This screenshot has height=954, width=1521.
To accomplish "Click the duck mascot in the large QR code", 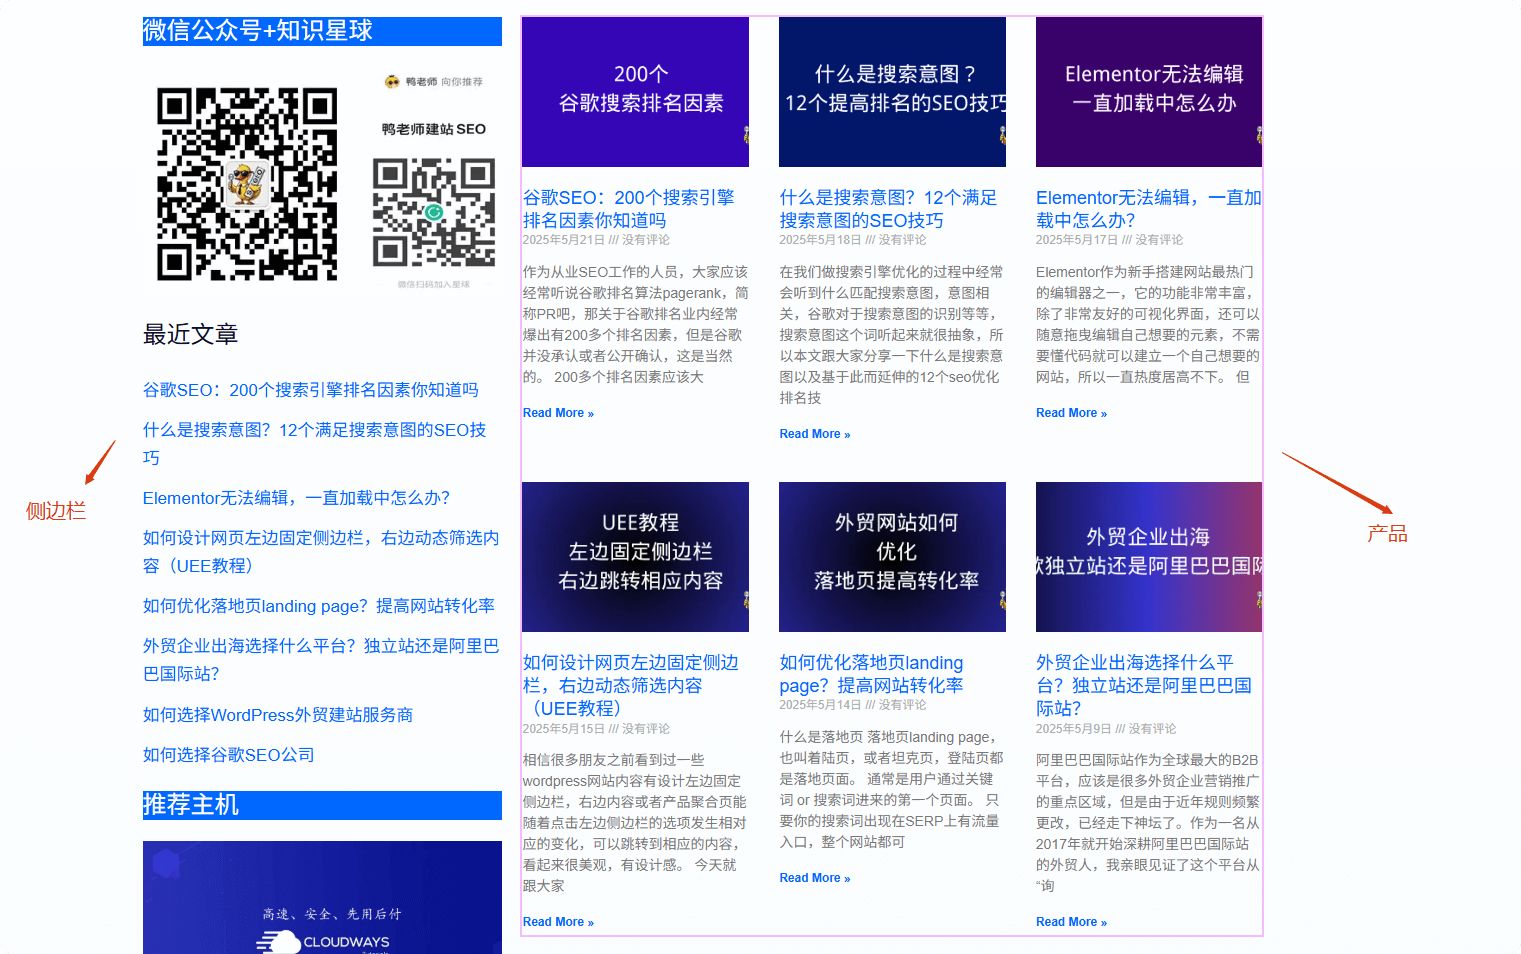I will 247,185.
